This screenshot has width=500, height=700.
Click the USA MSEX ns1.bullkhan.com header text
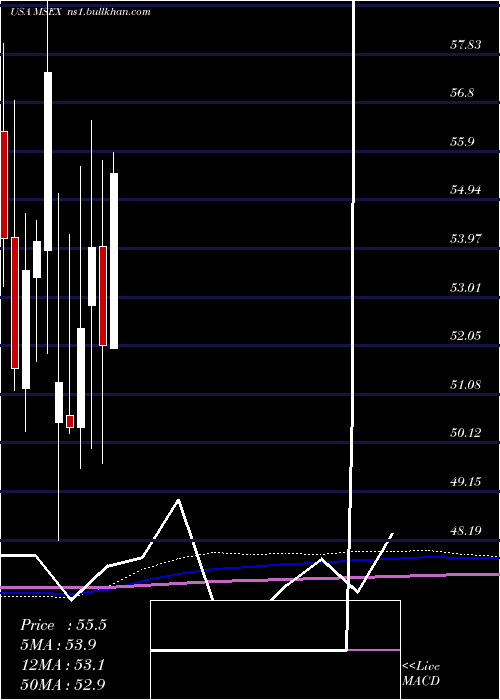pos(80,12)
